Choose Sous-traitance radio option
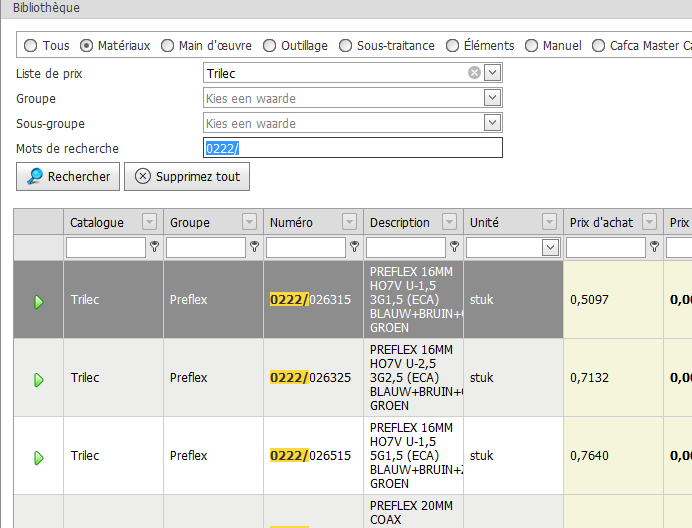This screenshot has width=692, height=528. click(345, 45)
